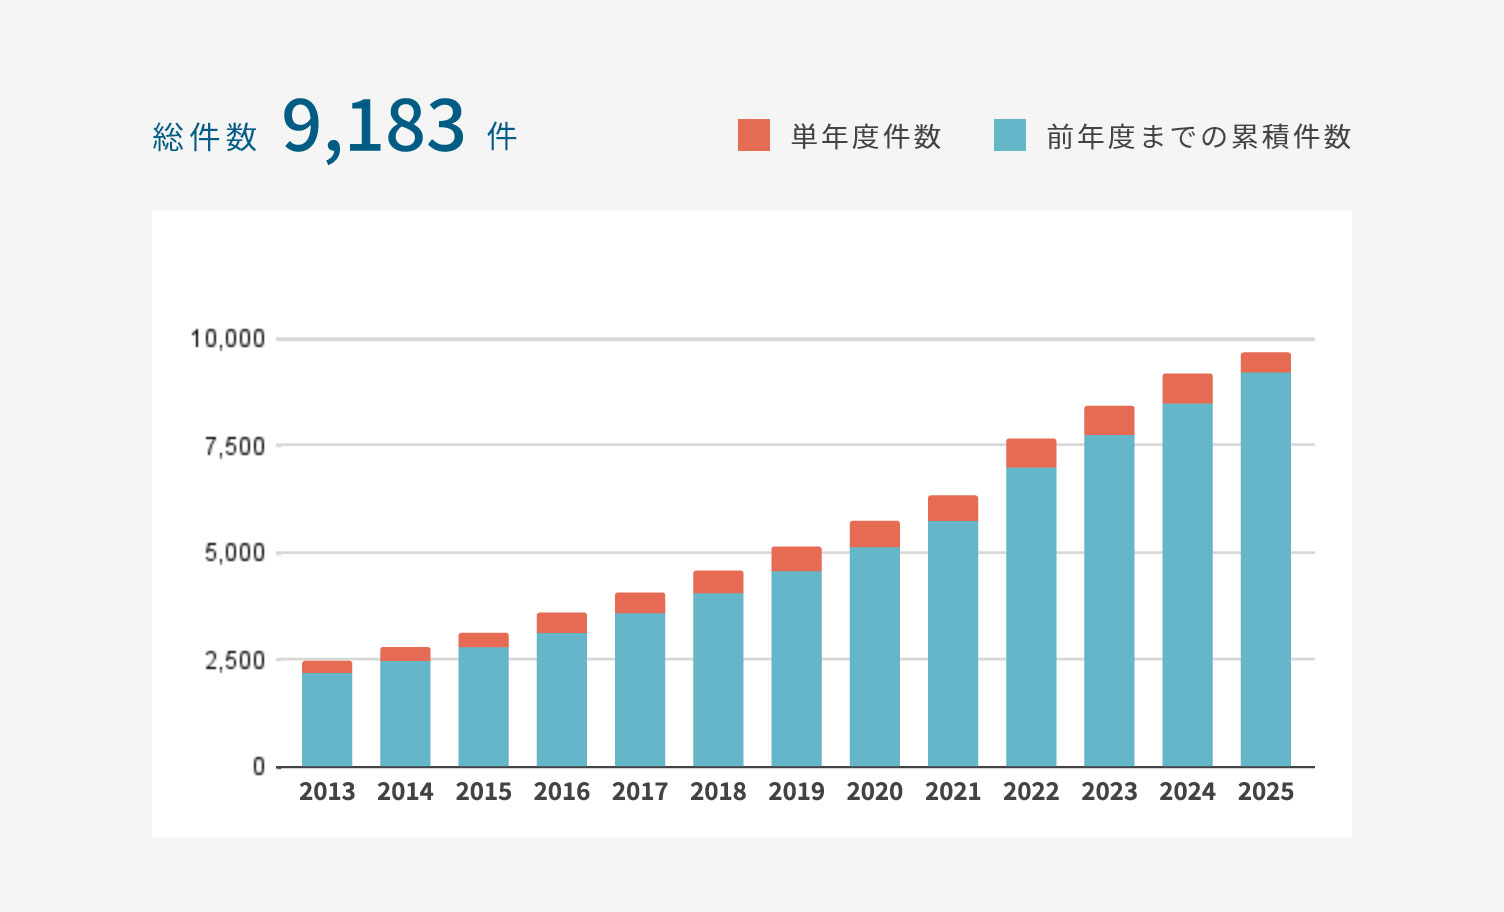Click the blue 前年度までの累積件数 legend swatch

[1010, 135]
